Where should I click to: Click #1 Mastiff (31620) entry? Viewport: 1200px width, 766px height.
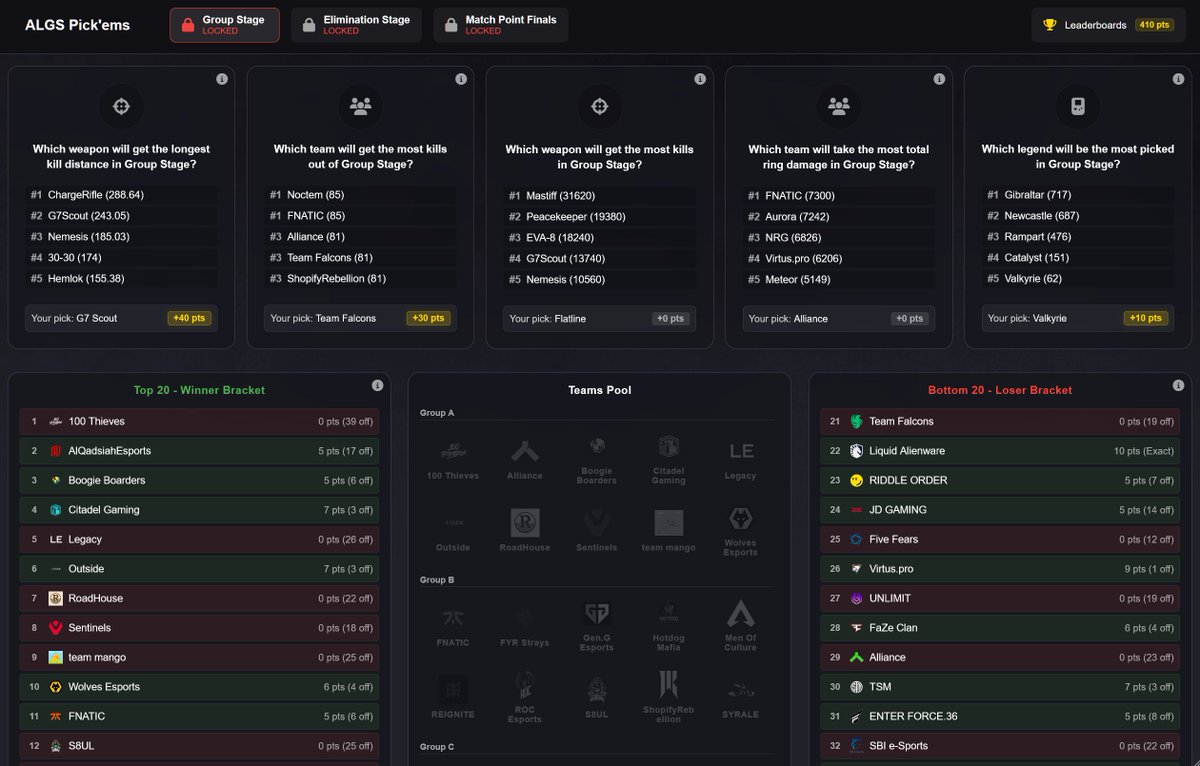pyautogui.click(x=599, y=196)
